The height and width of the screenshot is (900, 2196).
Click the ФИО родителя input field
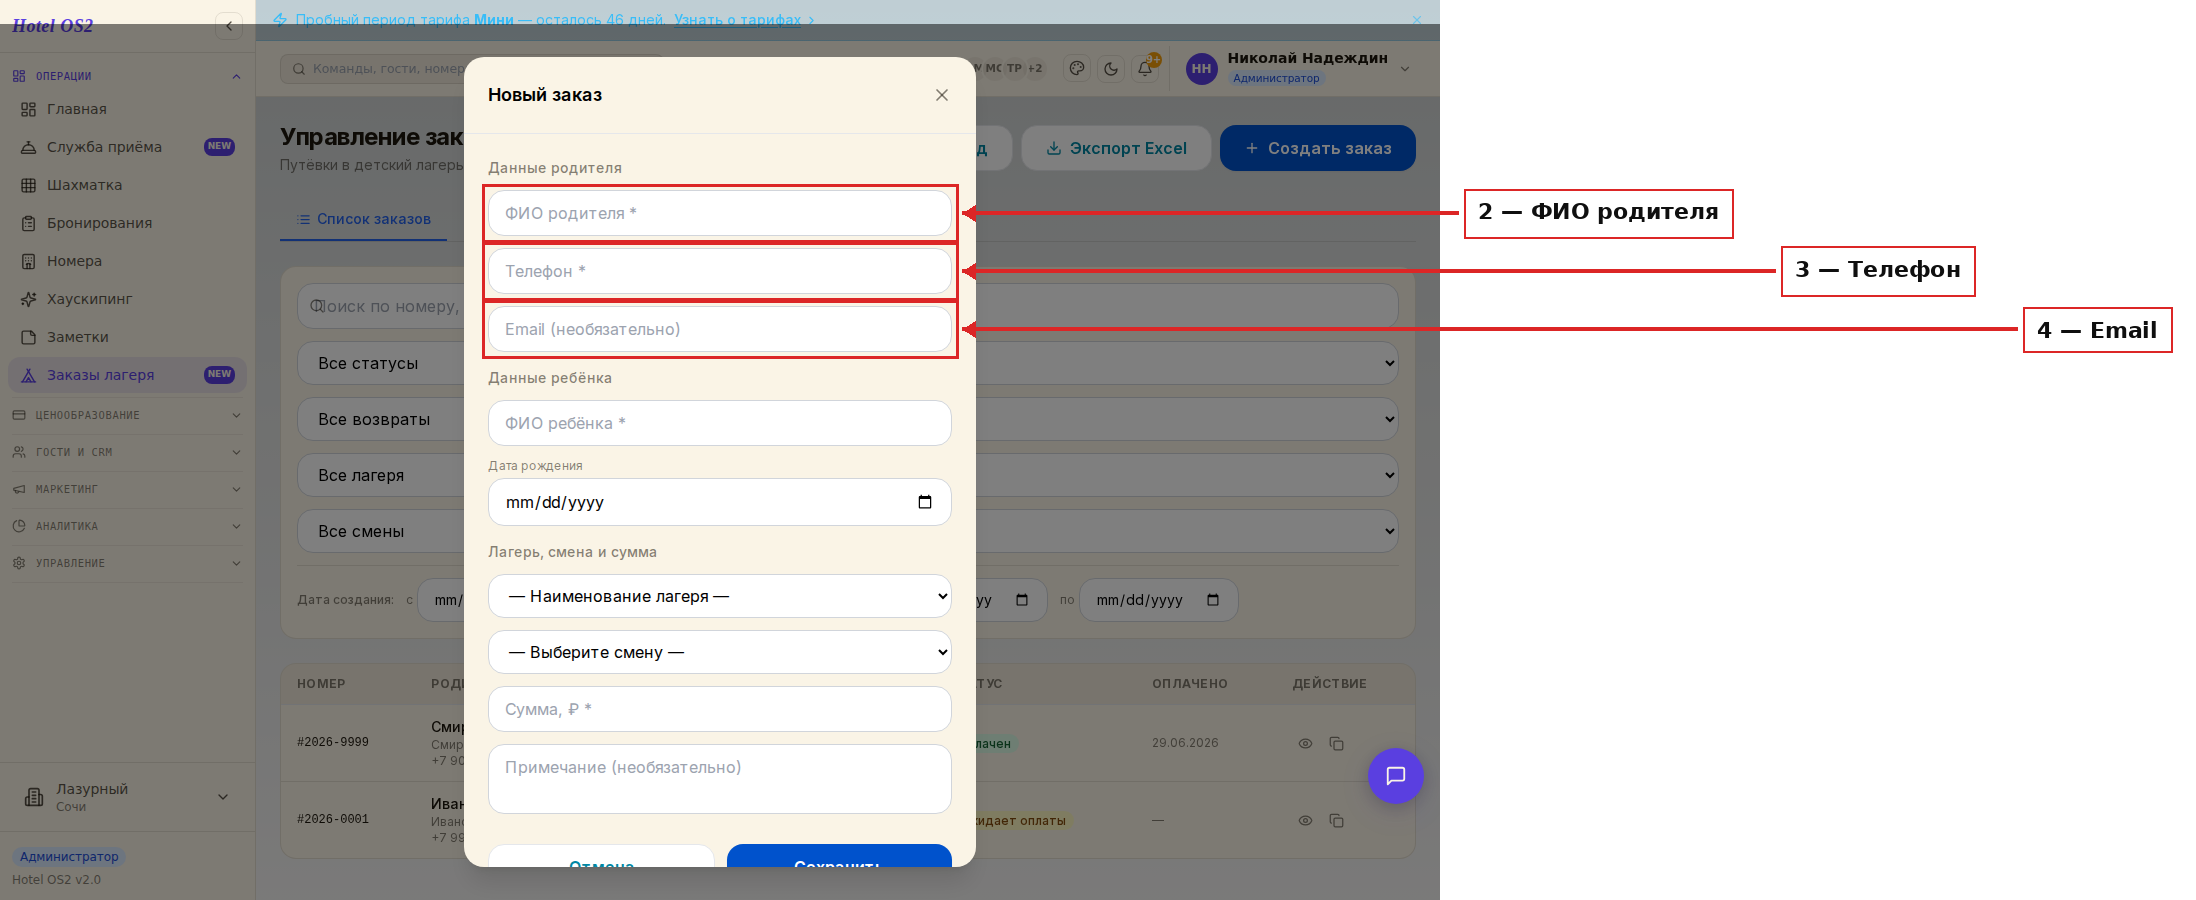click(720, 213)
